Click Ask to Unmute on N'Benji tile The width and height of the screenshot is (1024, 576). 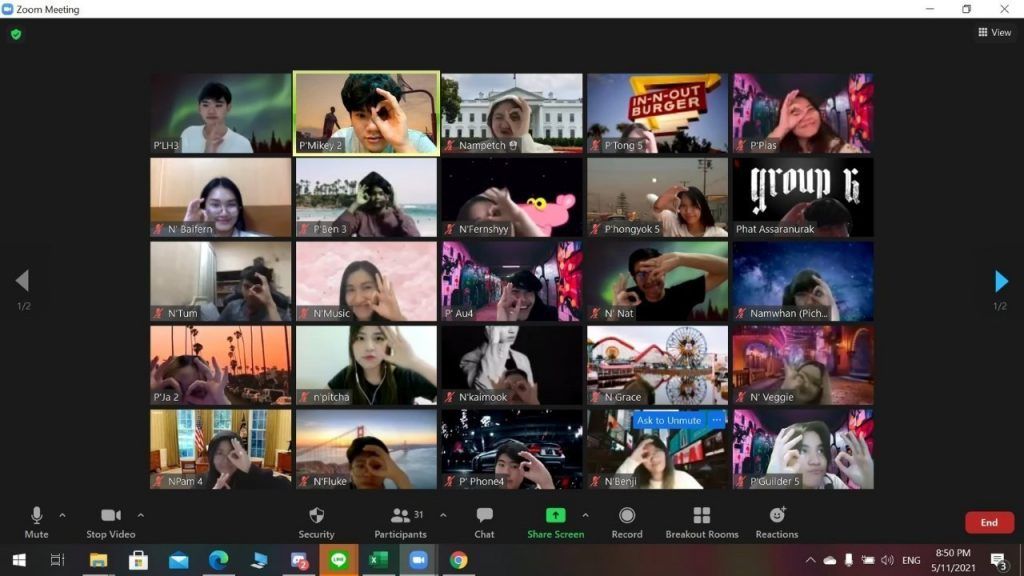click(669, 421)
